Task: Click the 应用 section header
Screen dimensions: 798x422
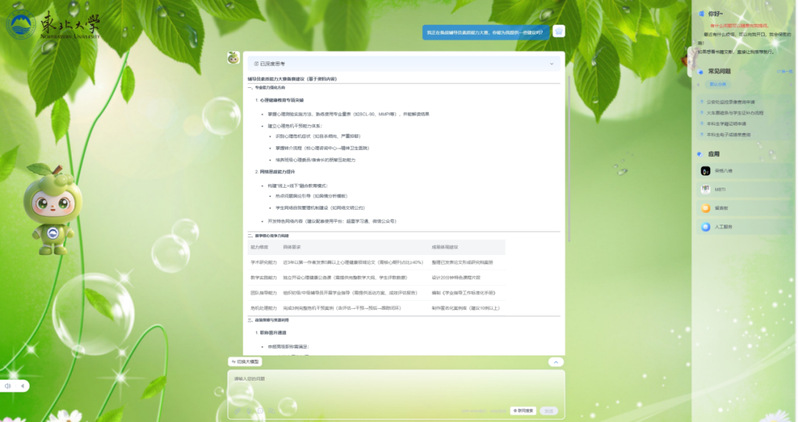Action: click(714, 155)
